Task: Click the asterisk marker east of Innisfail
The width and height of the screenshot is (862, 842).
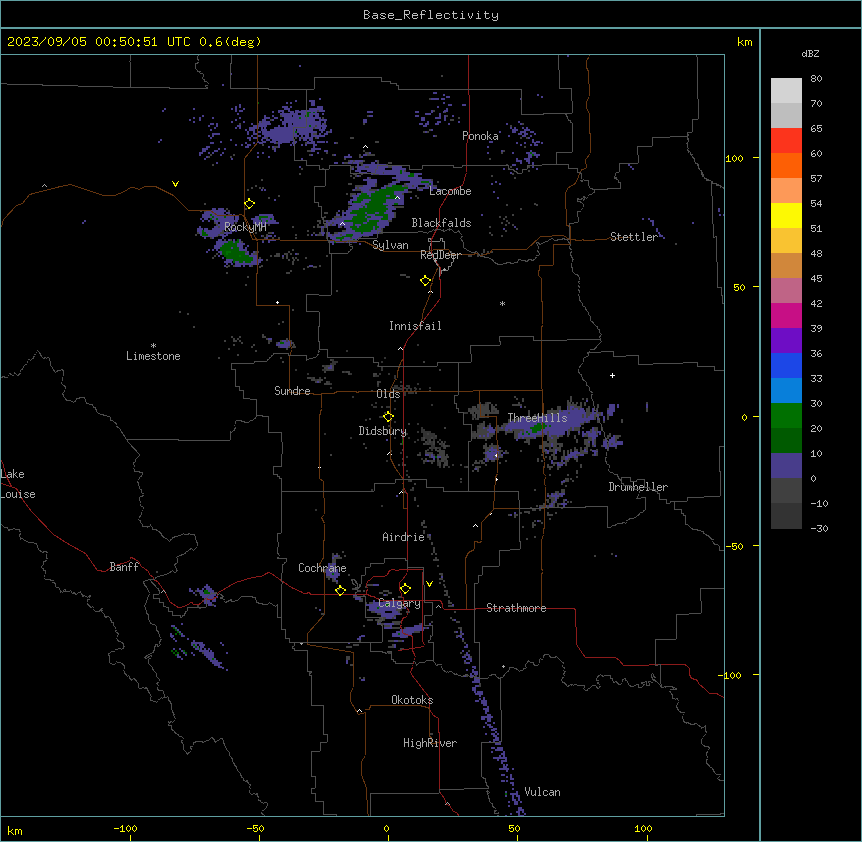Action: tap(502, 303)
